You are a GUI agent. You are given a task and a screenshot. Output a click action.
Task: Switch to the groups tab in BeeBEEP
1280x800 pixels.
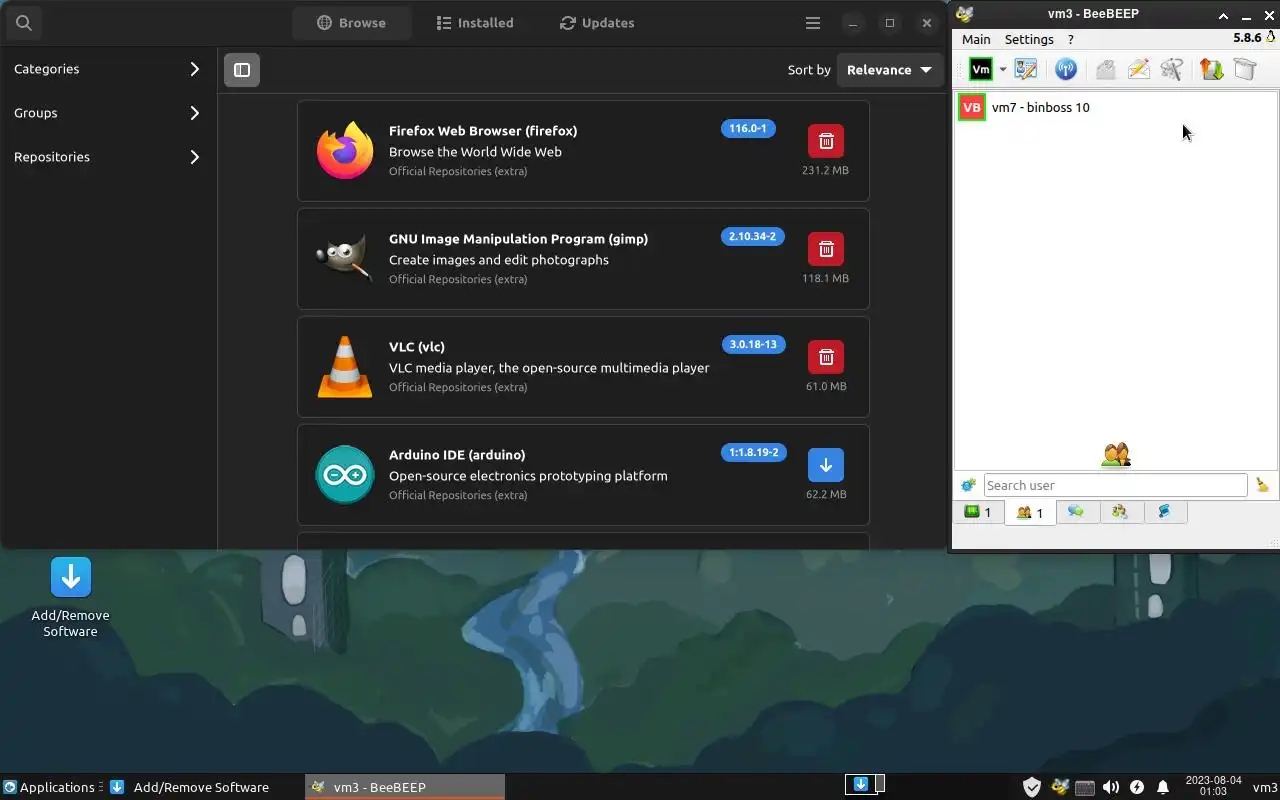[x=1120, y=511]
